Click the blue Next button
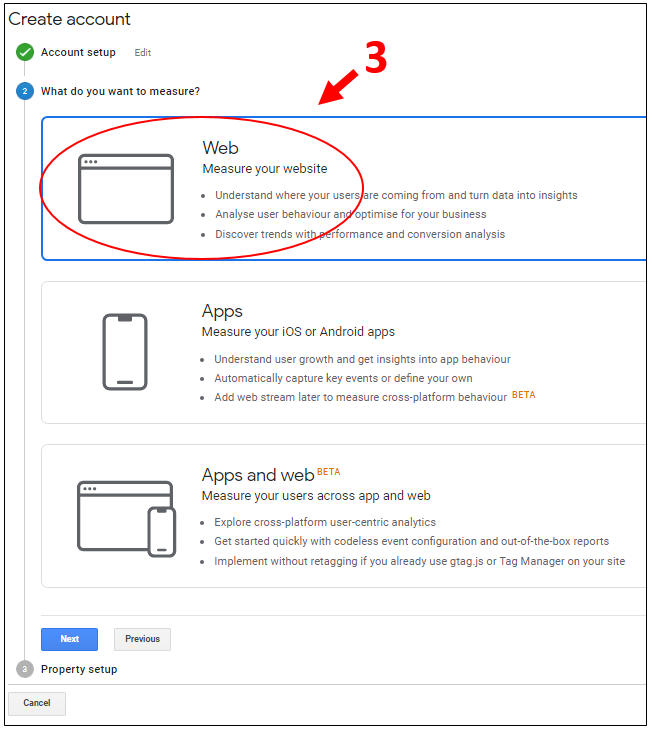 coord(69,639)
